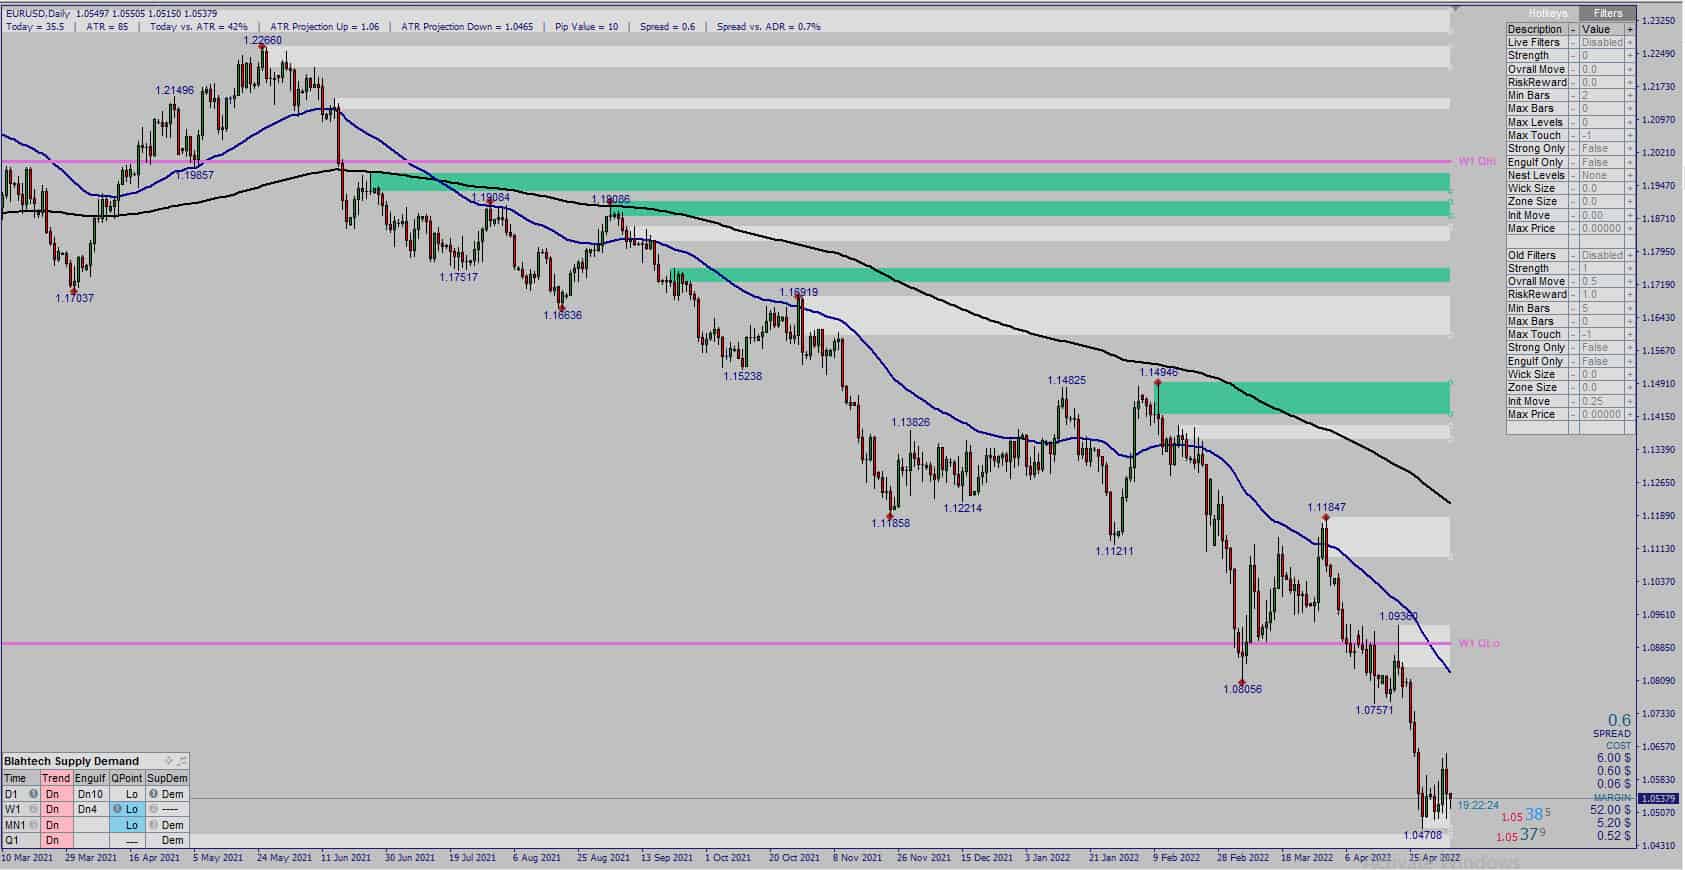The height and width of the screenshot is (870, 1685).
Task: Click the Old Filters Disabled value
Action: pos(1602,255)
